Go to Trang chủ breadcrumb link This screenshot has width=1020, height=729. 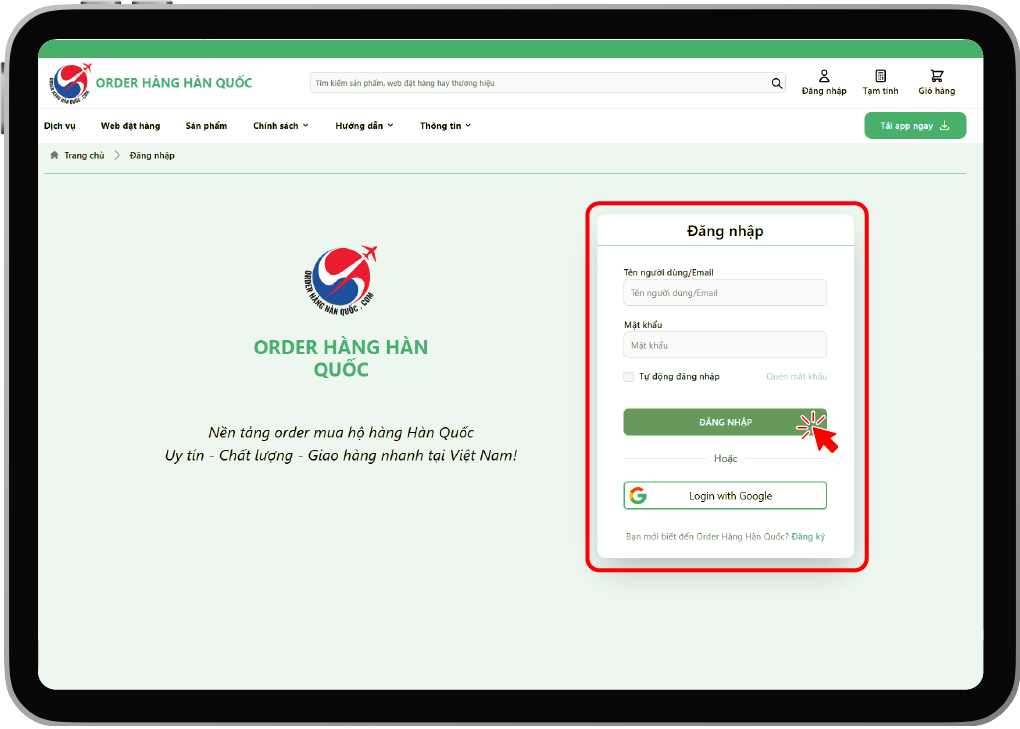tap(84, 155)
